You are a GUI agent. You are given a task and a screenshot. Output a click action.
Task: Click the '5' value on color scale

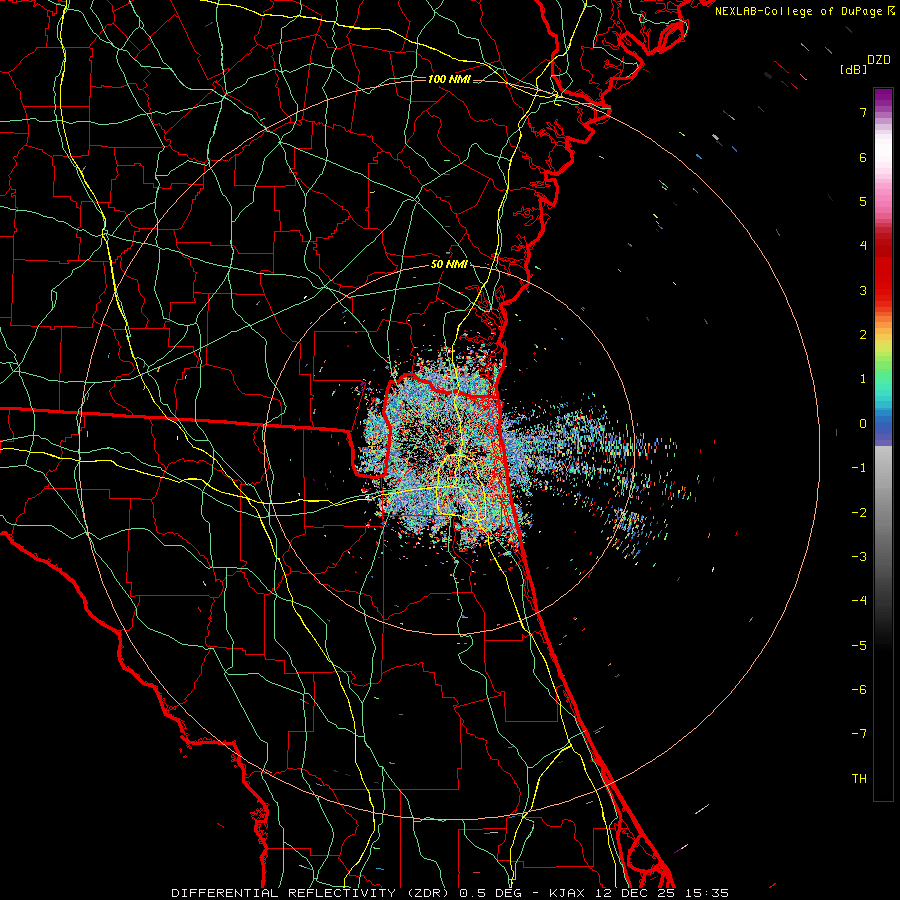[863, 201]
